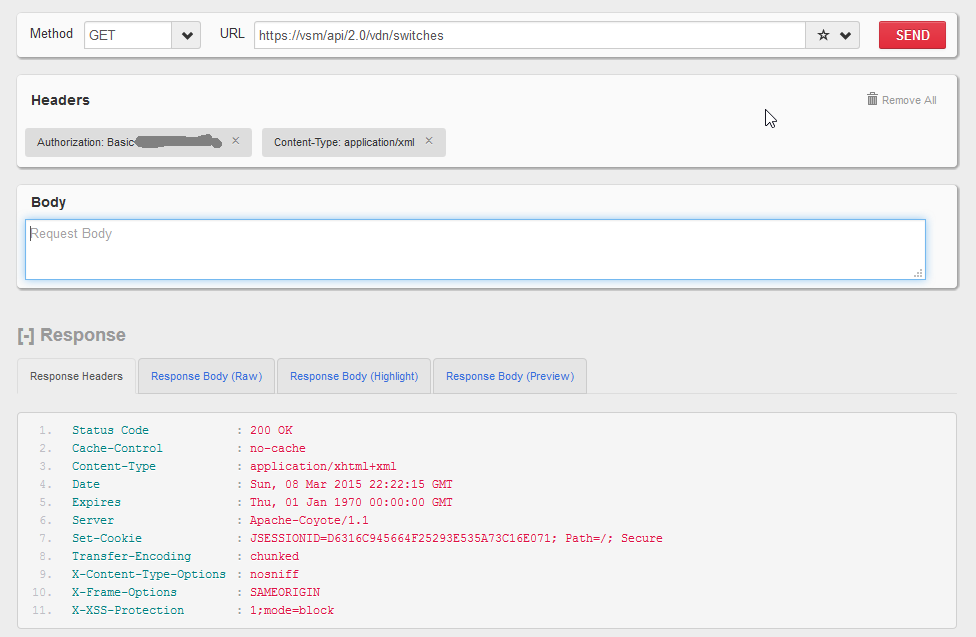Click the JSESSIONID cookie value
This screenshot has width=976, height=637.
[x=456, y=539]
